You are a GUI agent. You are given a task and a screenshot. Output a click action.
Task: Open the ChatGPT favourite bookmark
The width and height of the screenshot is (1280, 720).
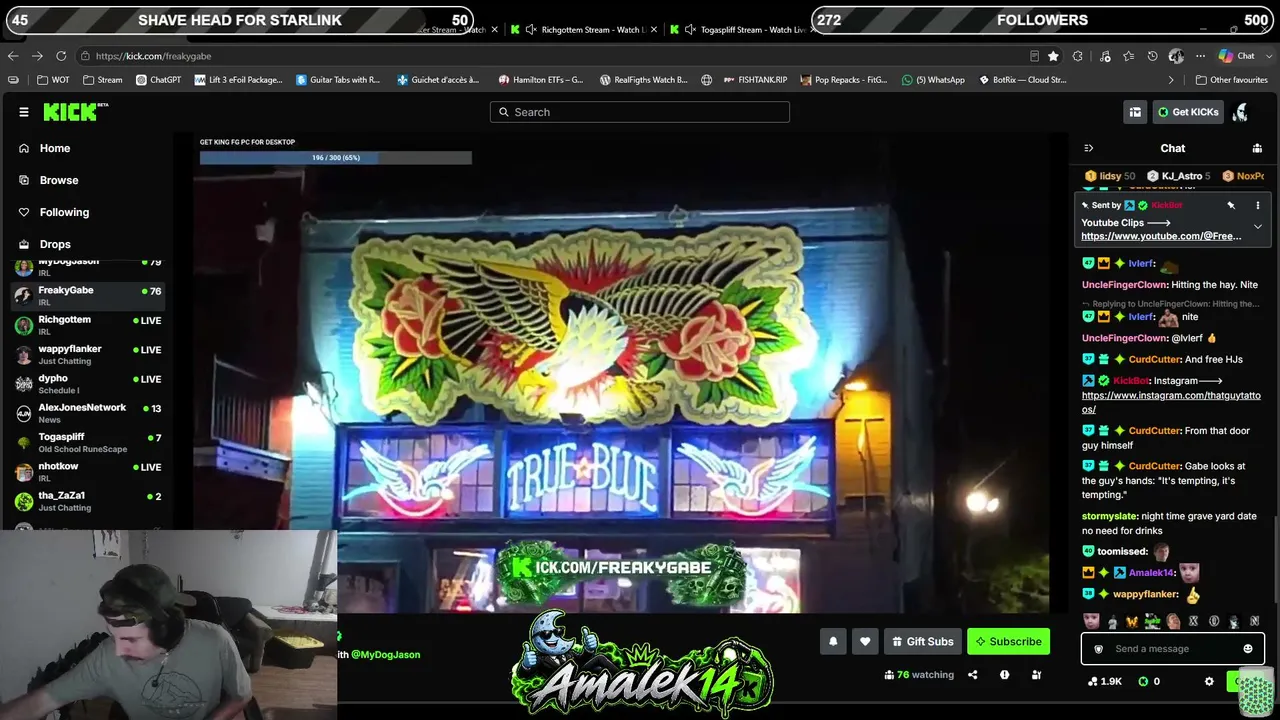pos(158,80)
